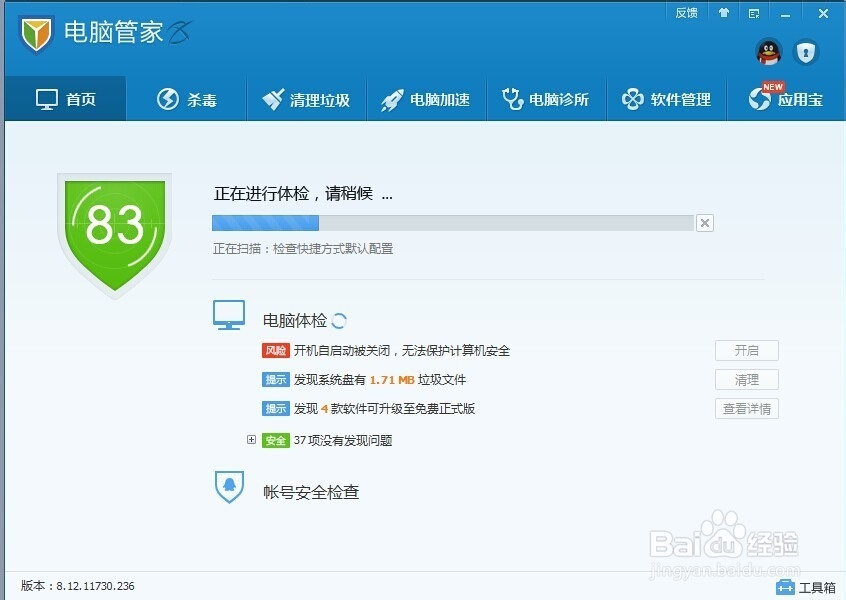The image size is (846, 600).
Task: Switch to the 软件管理 software tab
Action: coord(666,99)
